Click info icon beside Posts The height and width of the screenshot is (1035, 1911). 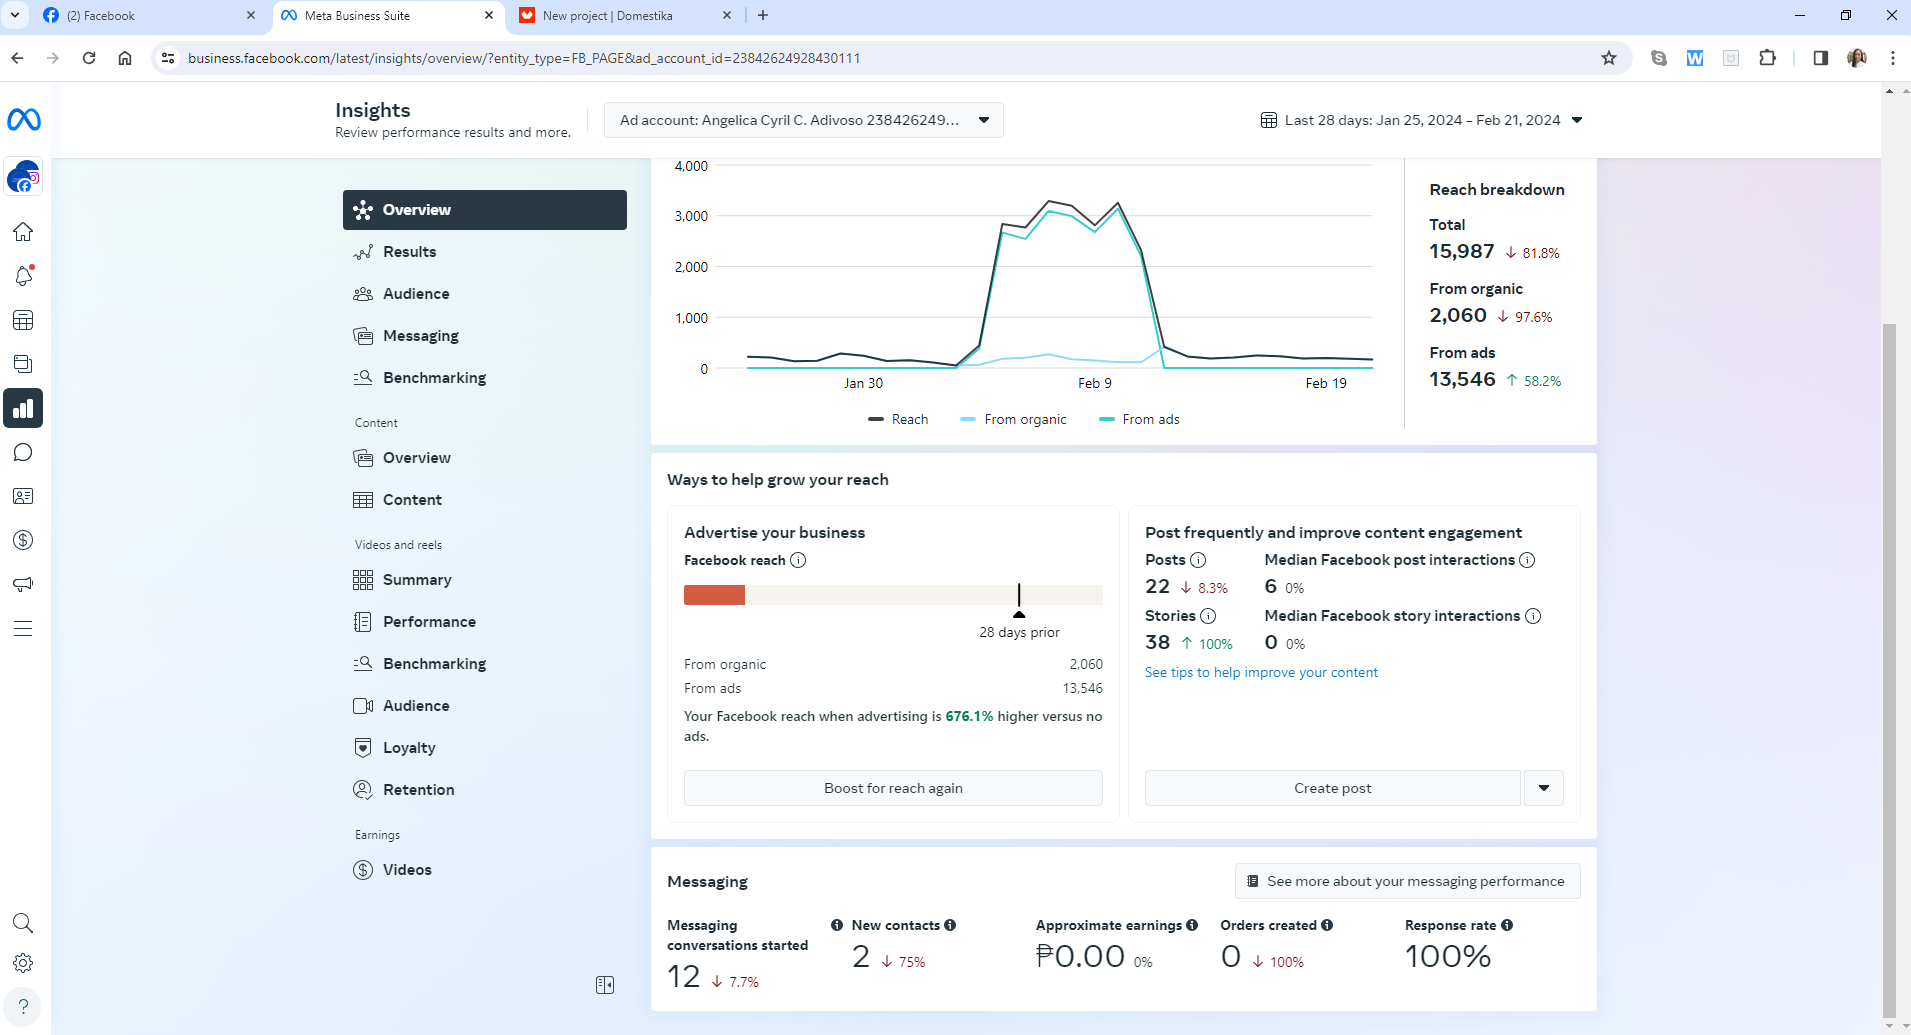(1198, 560)
